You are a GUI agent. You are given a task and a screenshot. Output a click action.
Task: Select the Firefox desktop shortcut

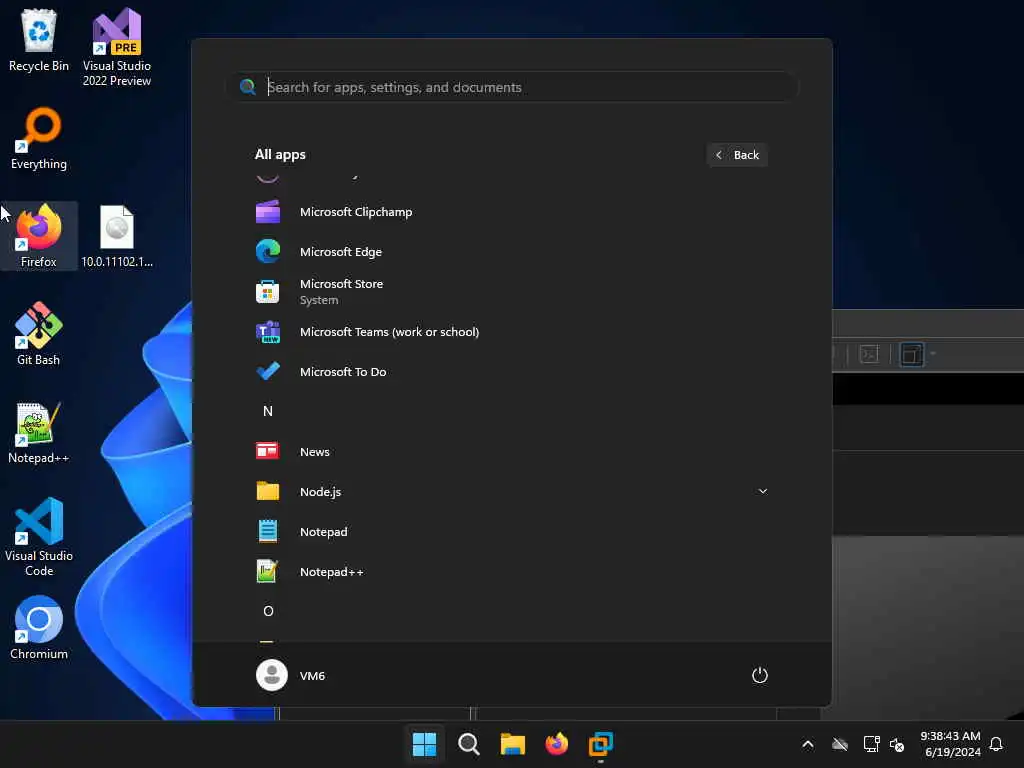39,236
